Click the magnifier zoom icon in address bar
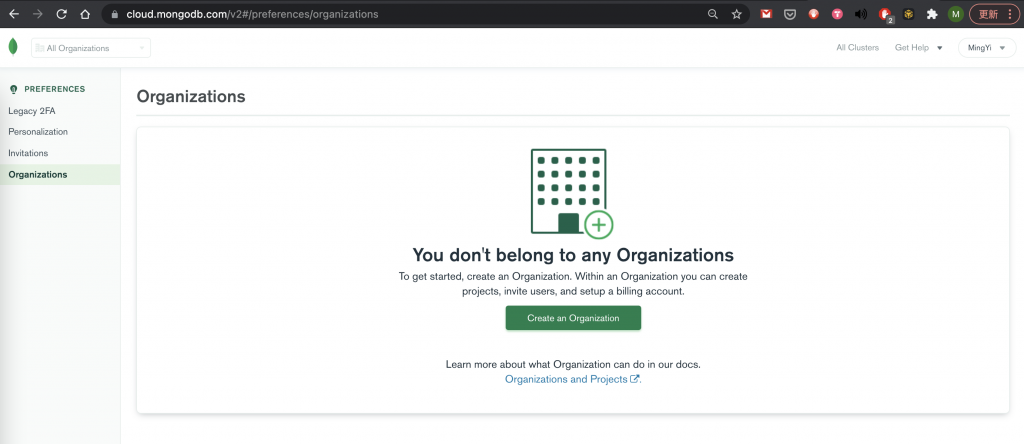 coord(712,14)
